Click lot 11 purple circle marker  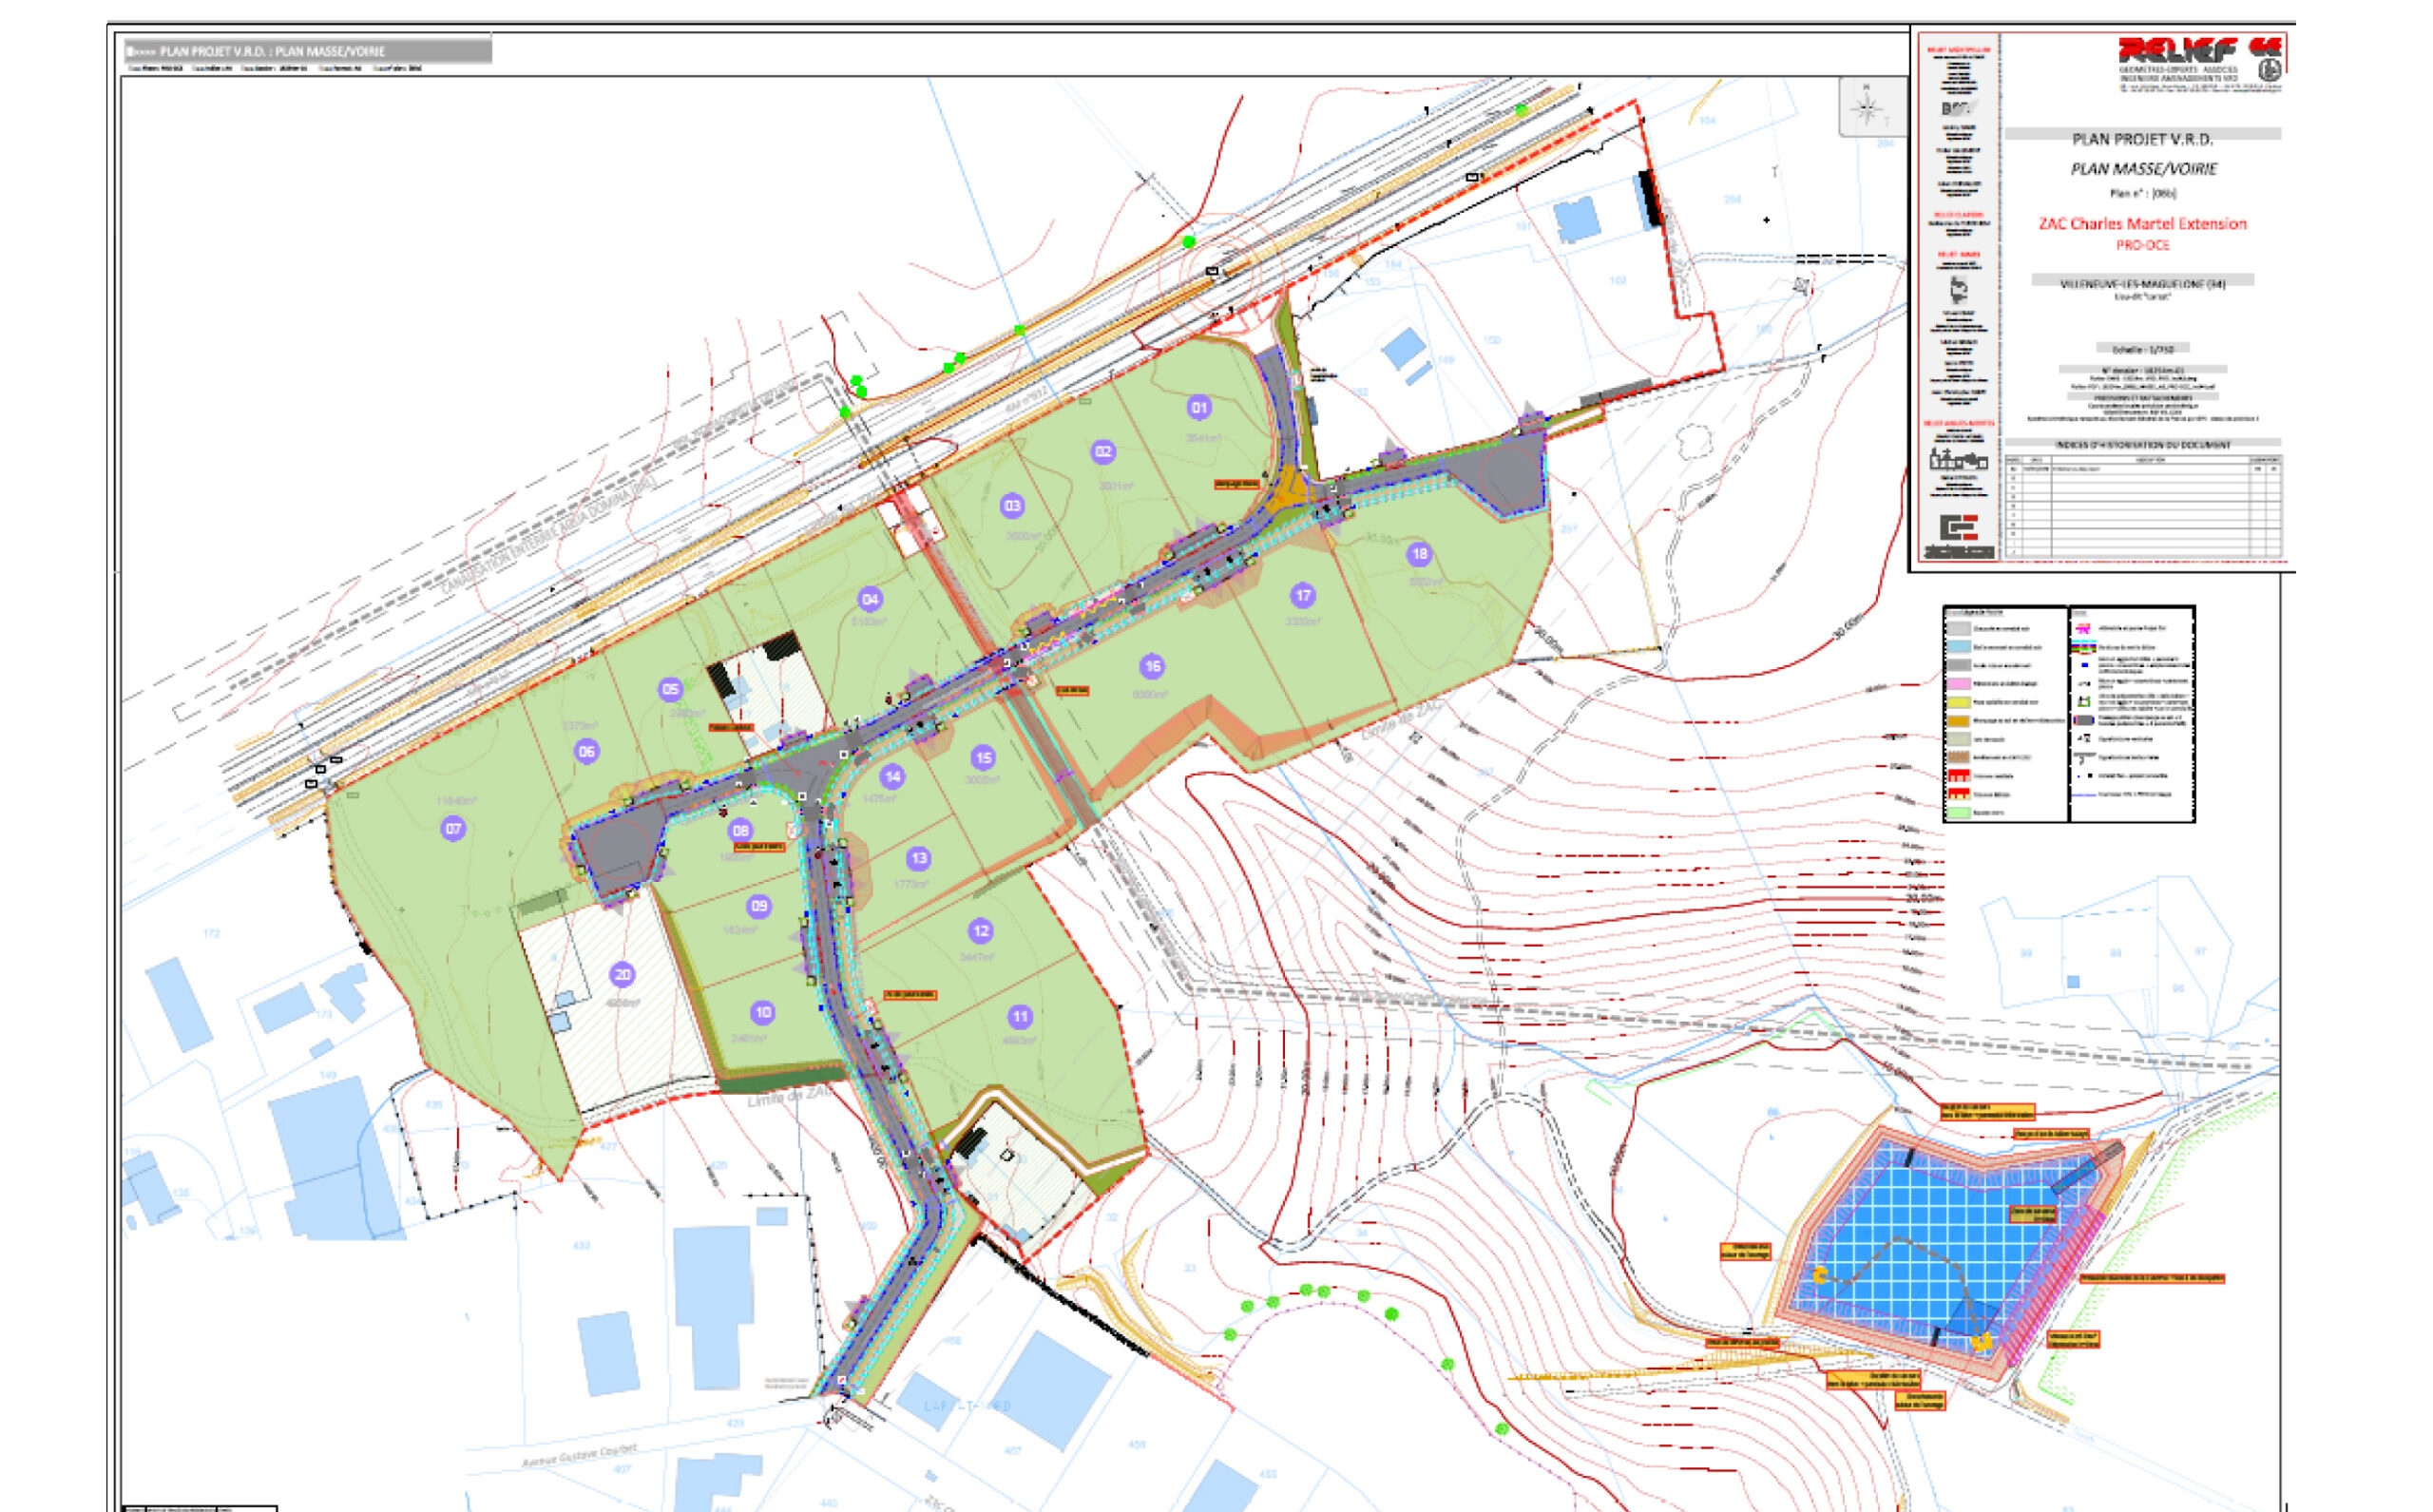(x=1019, y=1016)
